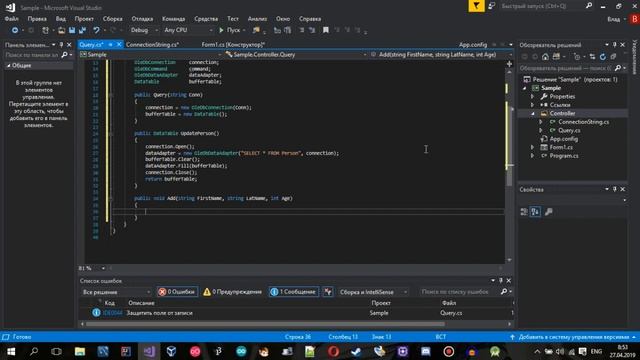Viewport: 640px width, 360px height.
Task: Click the Windows Start button
Action: [11, 351]
